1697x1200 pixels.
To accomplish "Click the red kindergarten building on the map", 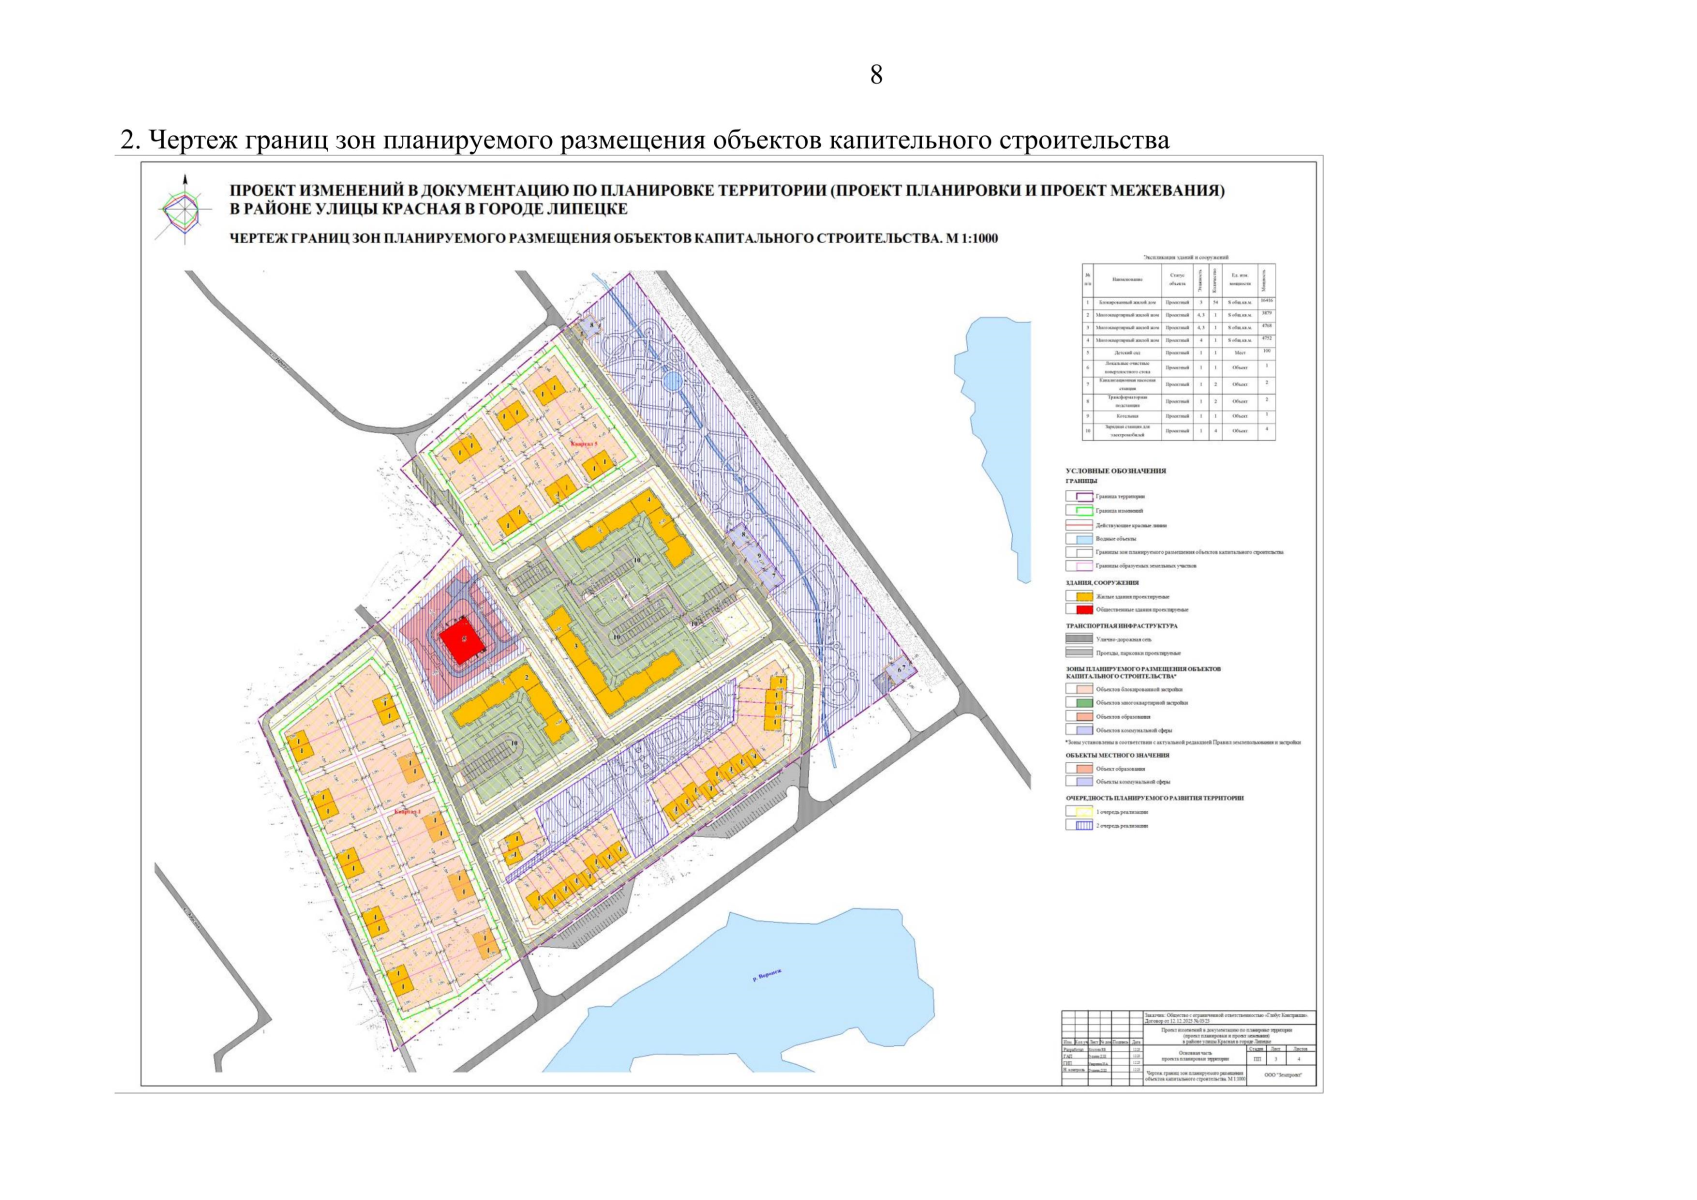I will pos(461,640).
